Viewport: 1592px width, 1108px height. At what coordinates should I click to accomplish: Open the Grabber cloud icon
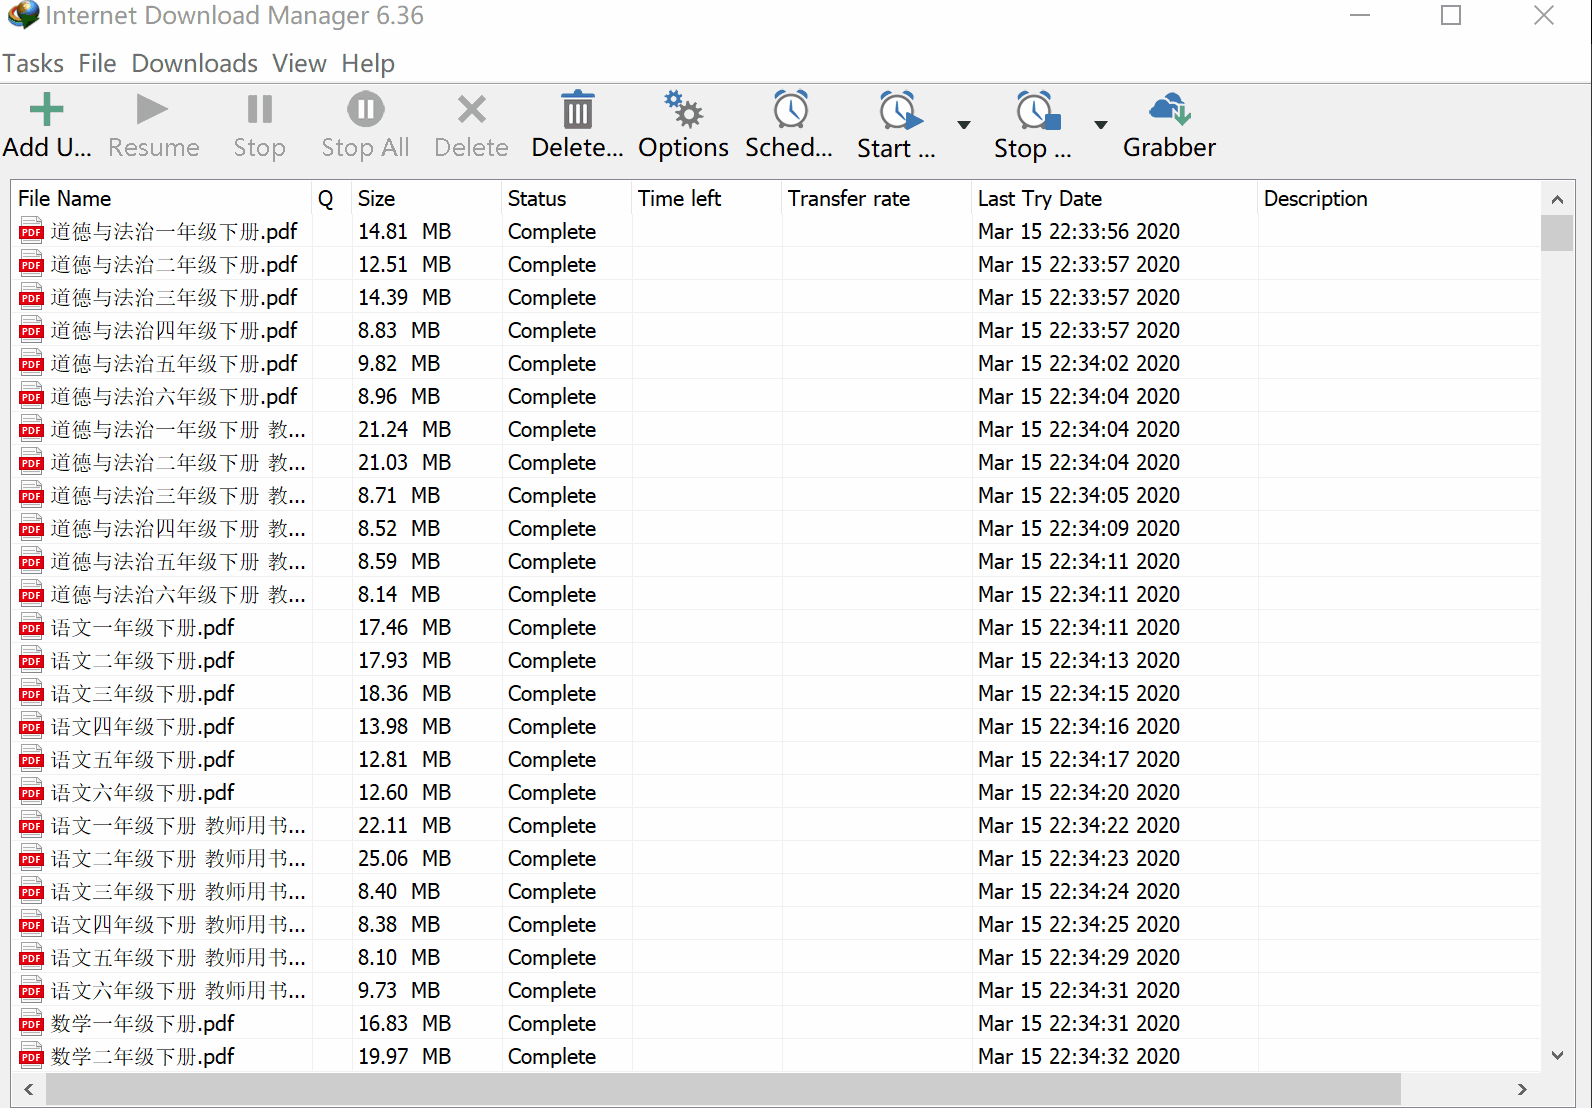point(1169,109)
